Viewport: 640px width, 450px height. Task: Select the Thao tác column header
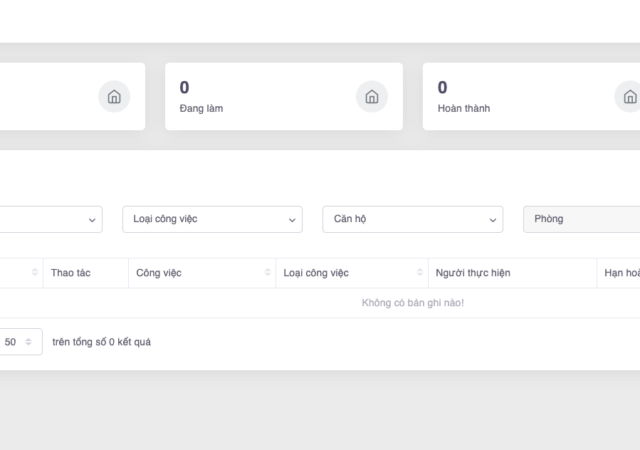click(71, 273)
